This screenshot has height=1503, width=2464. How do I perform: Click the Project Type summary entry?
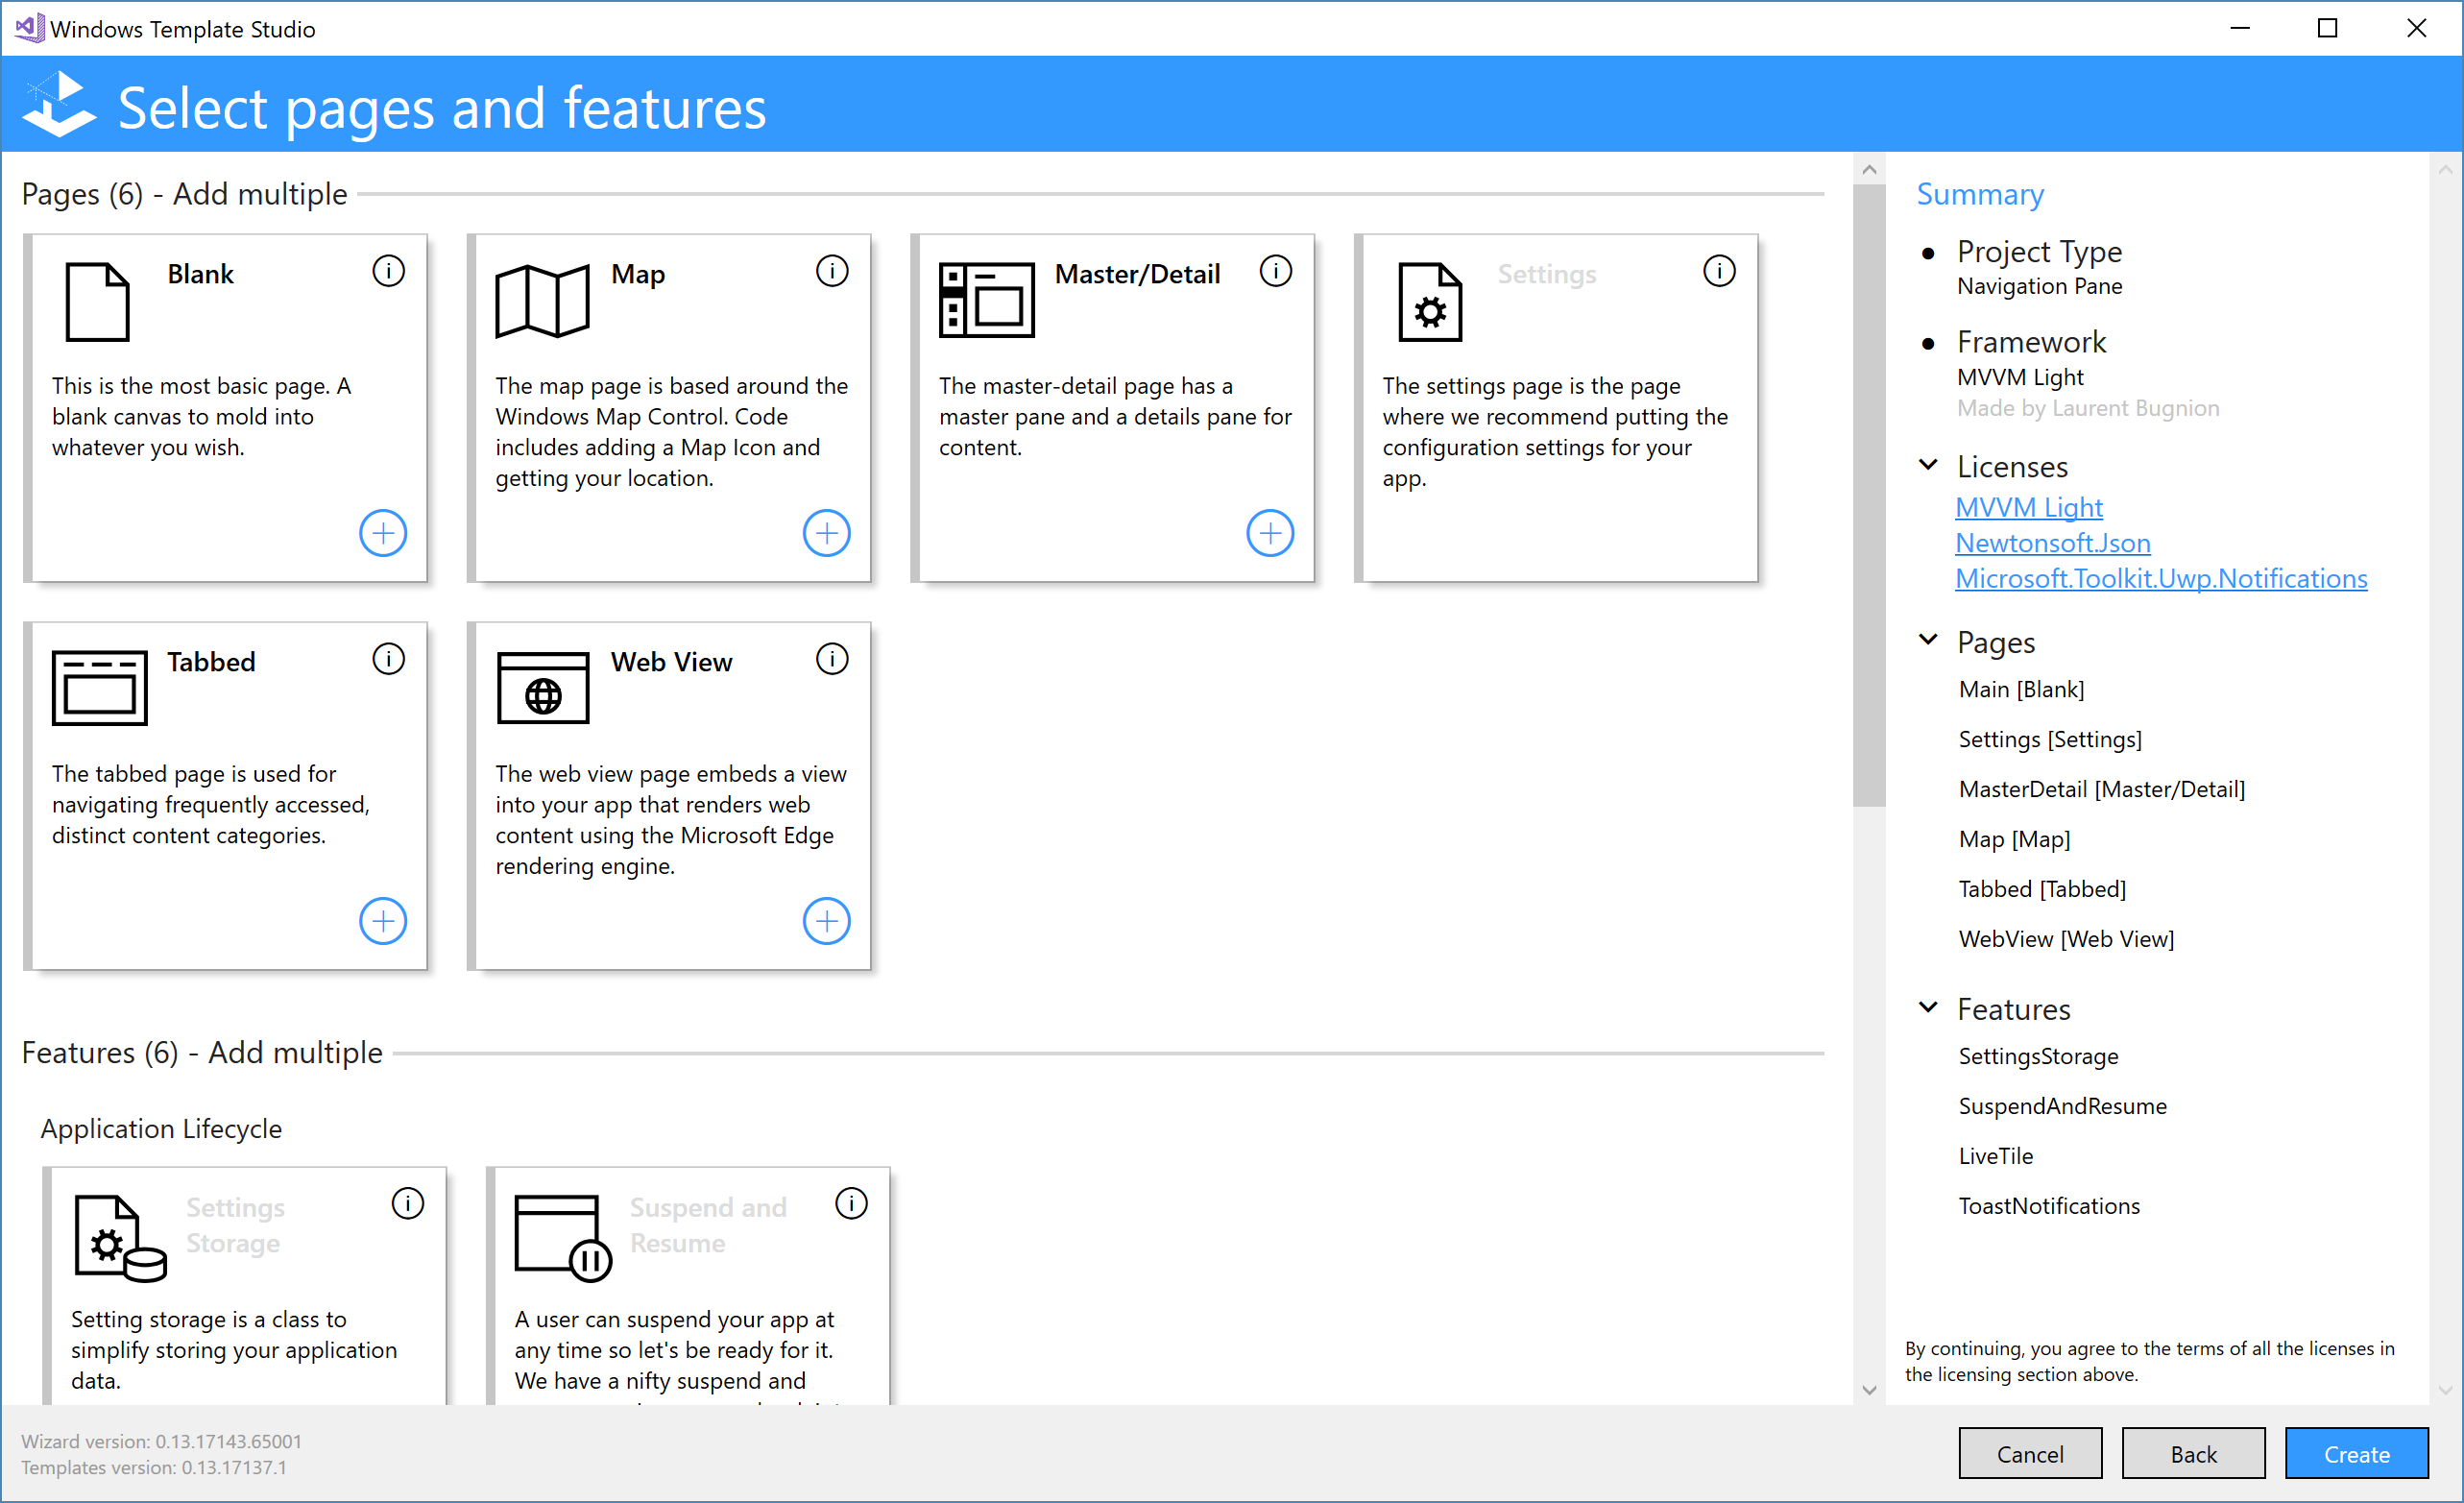point(2039,267)
